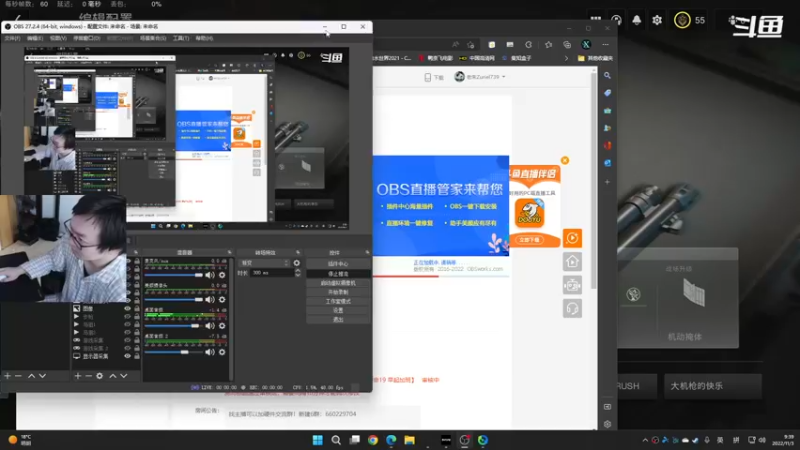The width and height of the screenshot is (800, 450).
Task: Adjust the 麦克风/Aux volume slider
Action: point(173,275)
